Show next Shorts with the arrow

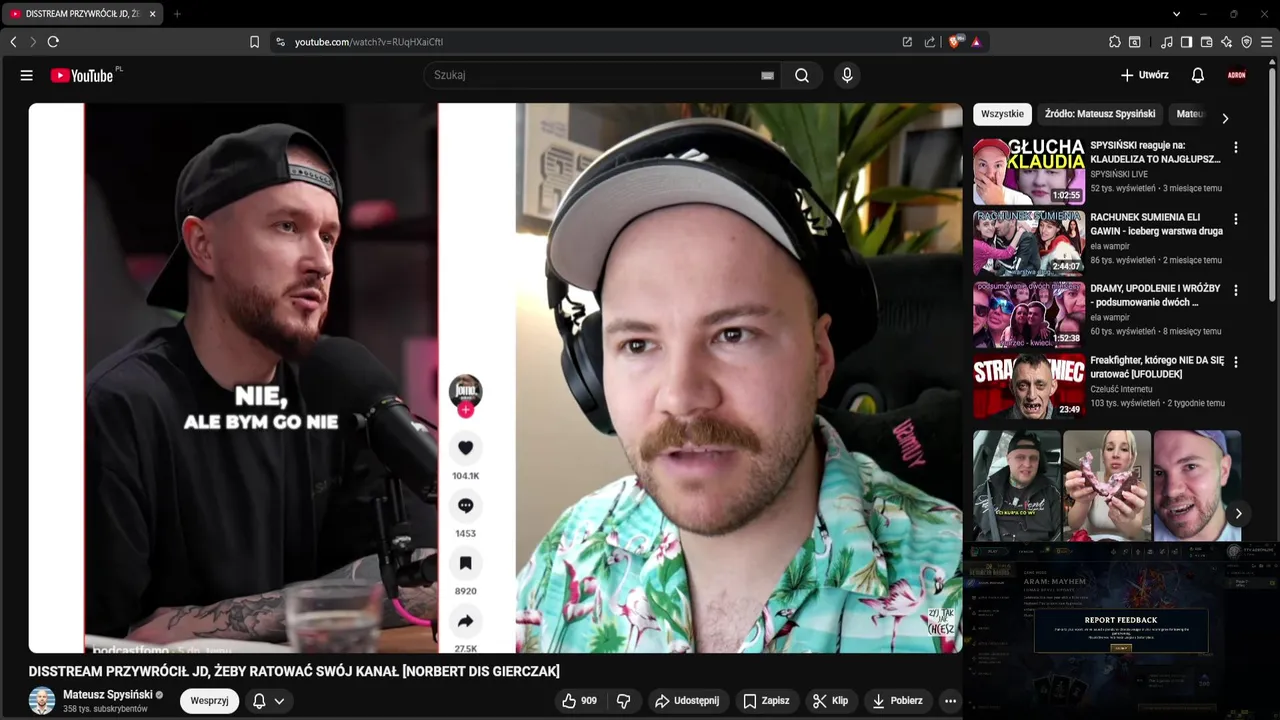(x=1238, y=513)
